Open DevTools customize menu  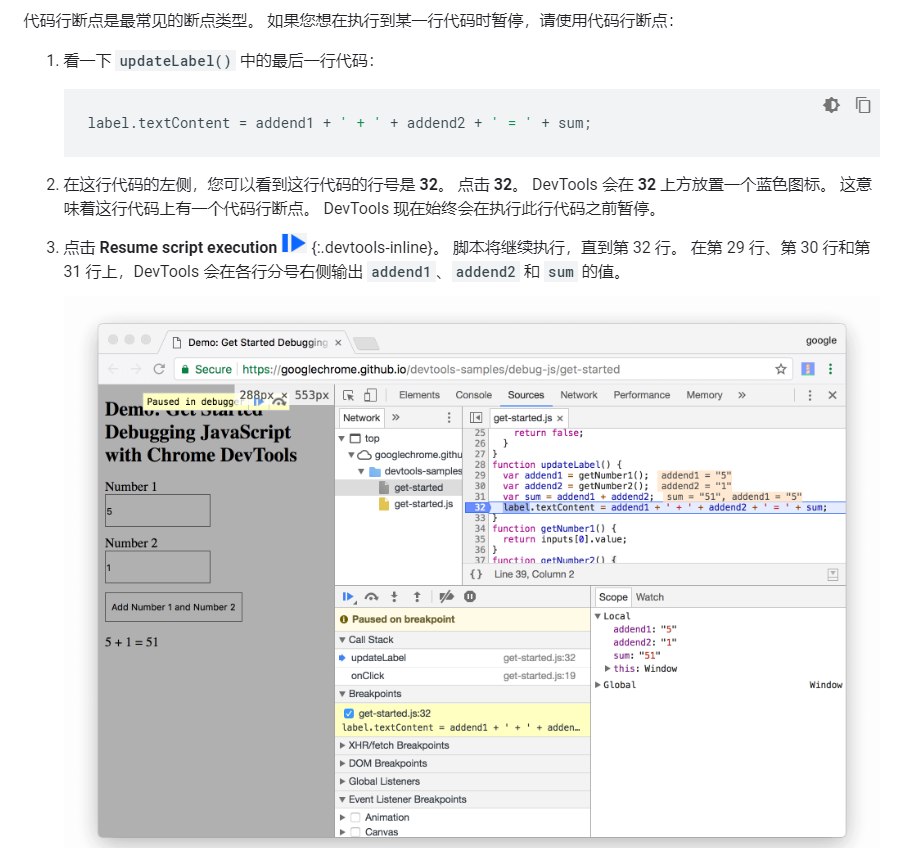(x=810, y=395)
